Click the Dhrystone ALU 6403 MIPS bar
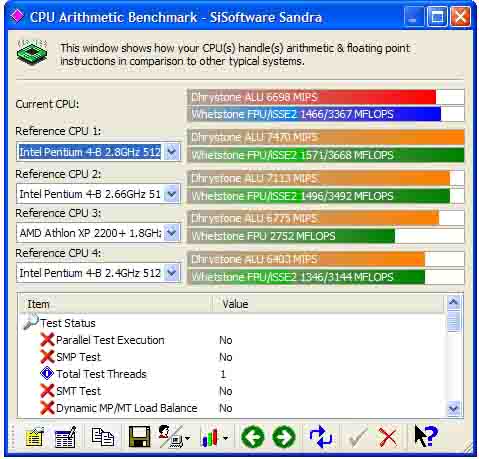 (x=326, y=259)
